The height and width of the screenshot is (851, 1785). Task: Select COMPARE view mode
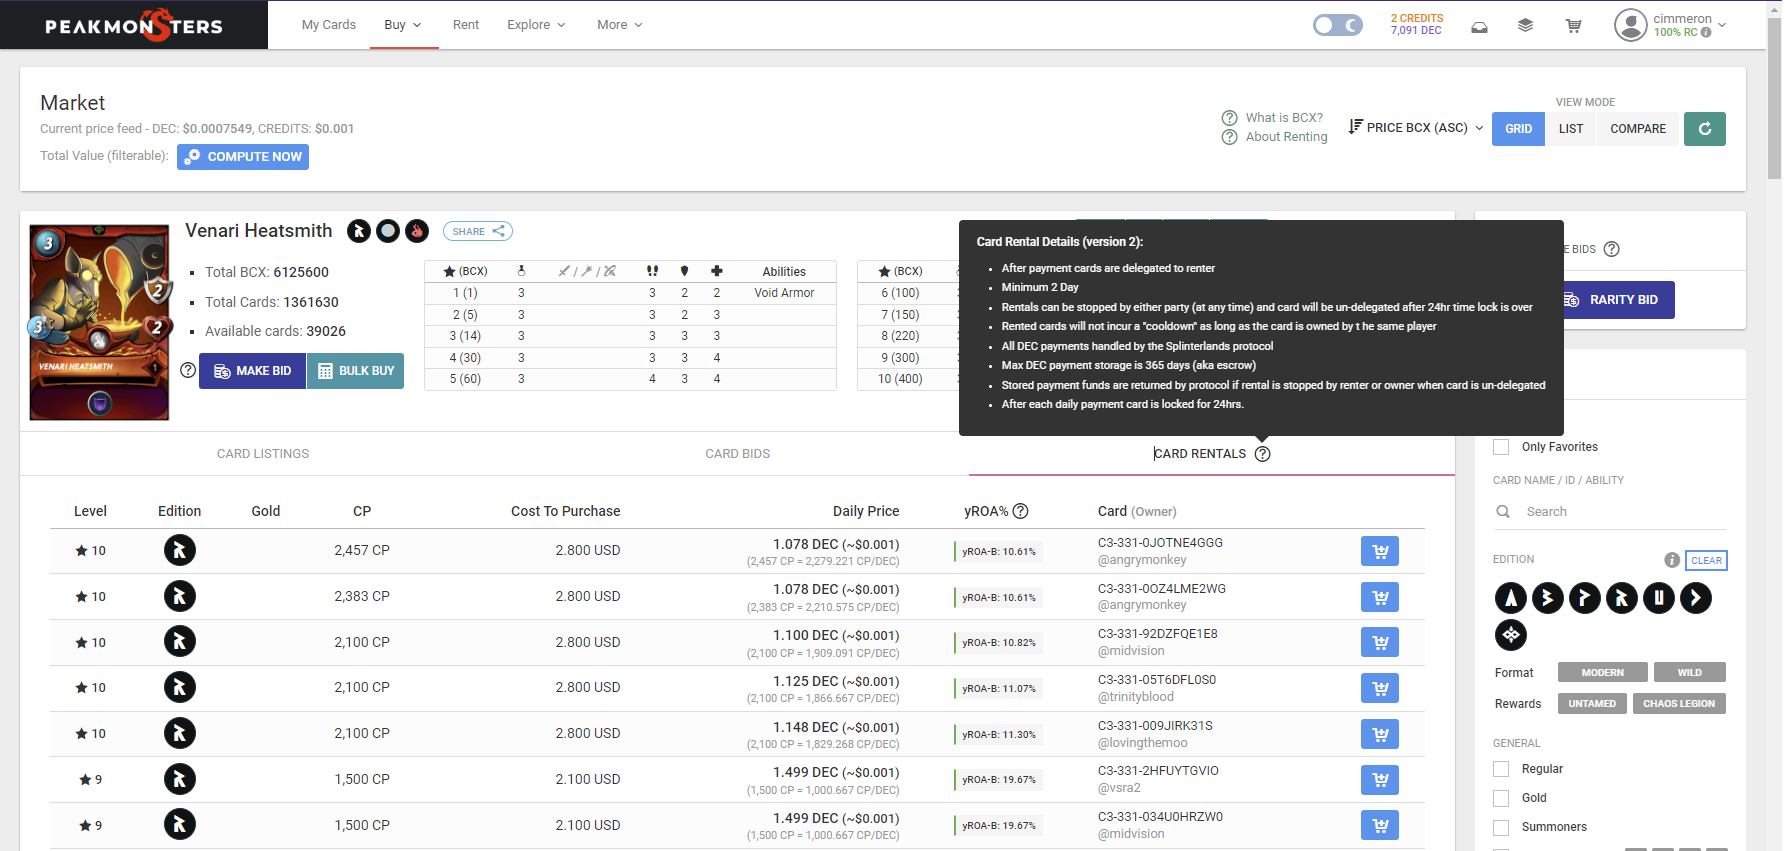coord(1638,129)
